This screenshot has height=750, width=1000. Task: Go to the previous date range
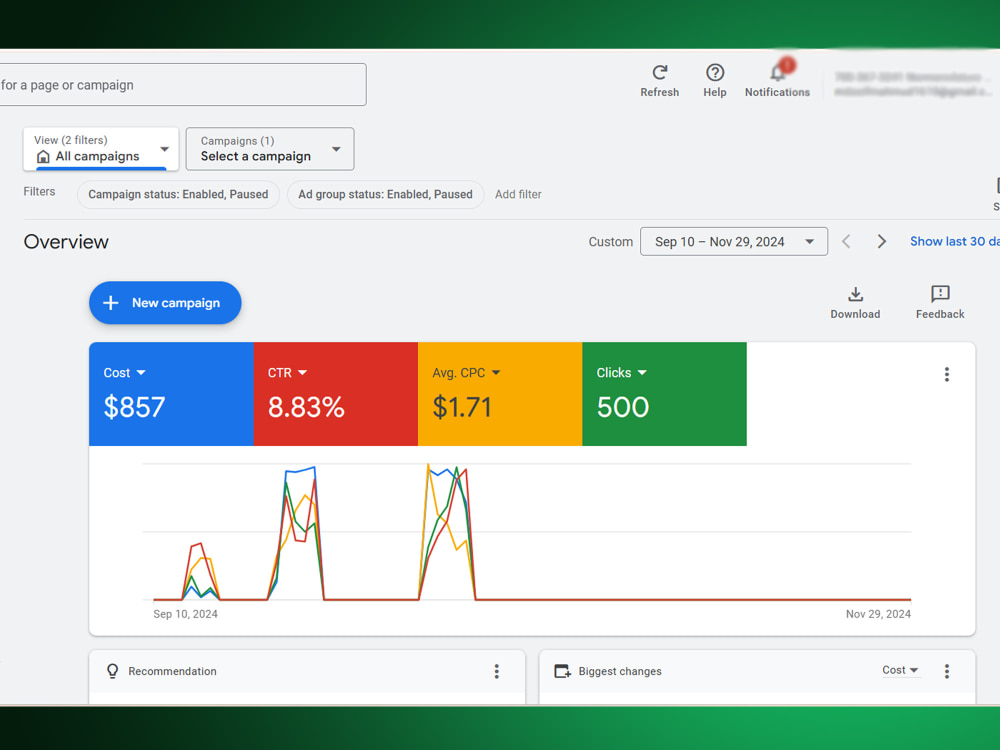click(x=846, y=242)
